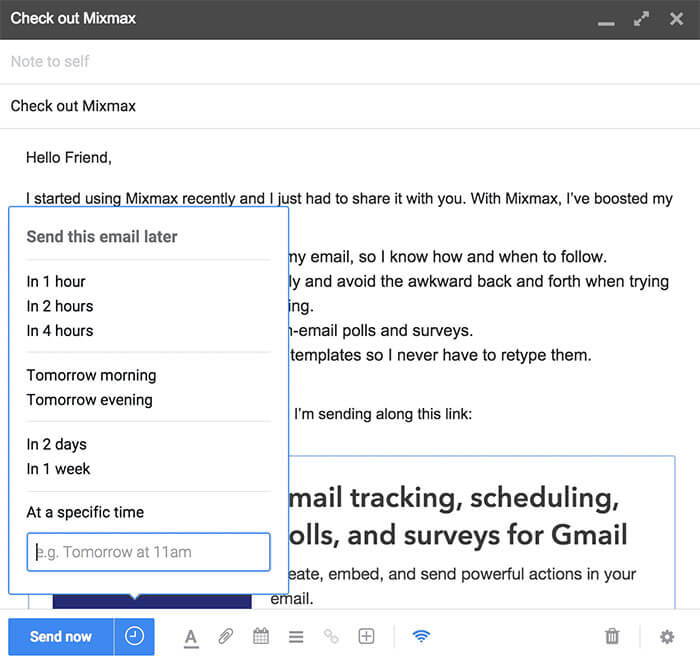Expand compose window to full screen
This screenshot has width=700, height=665.
point(641,19)
